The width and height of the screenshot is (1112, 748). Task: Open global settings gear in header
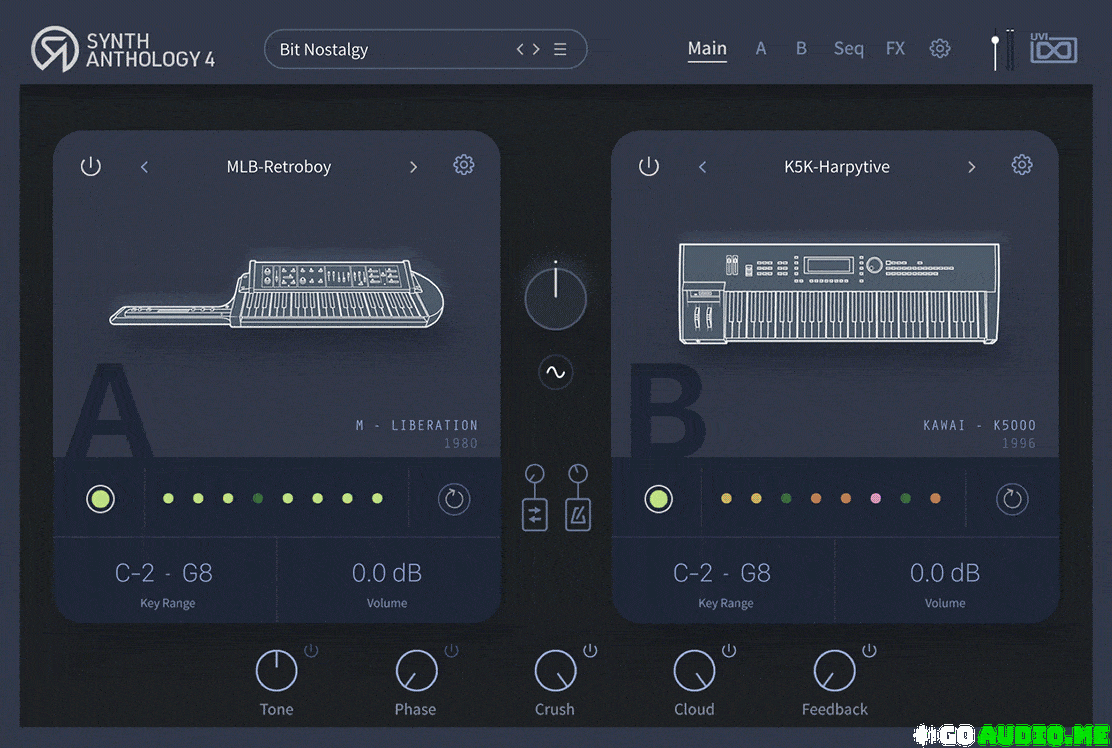[940, 48]
